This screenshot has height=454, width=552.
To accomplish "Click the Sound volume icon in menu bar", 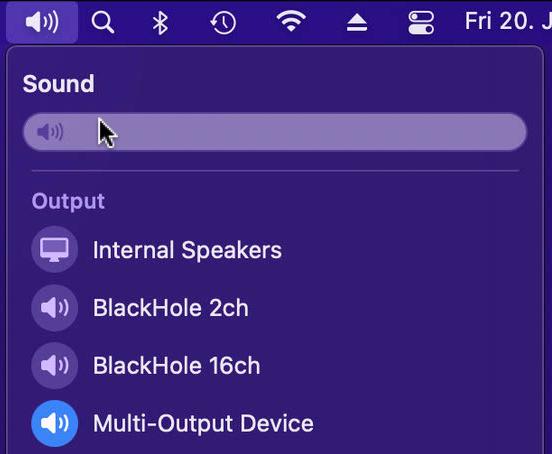I will (x=42, y=22).
